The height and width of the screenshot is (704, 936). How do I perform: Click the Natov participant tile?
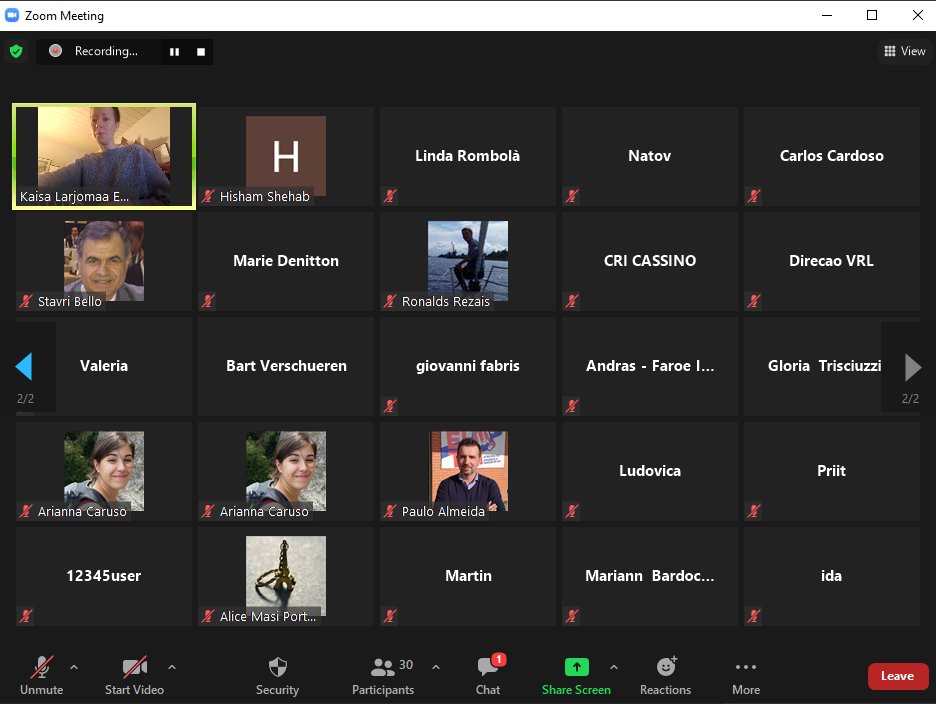(649, 156)
